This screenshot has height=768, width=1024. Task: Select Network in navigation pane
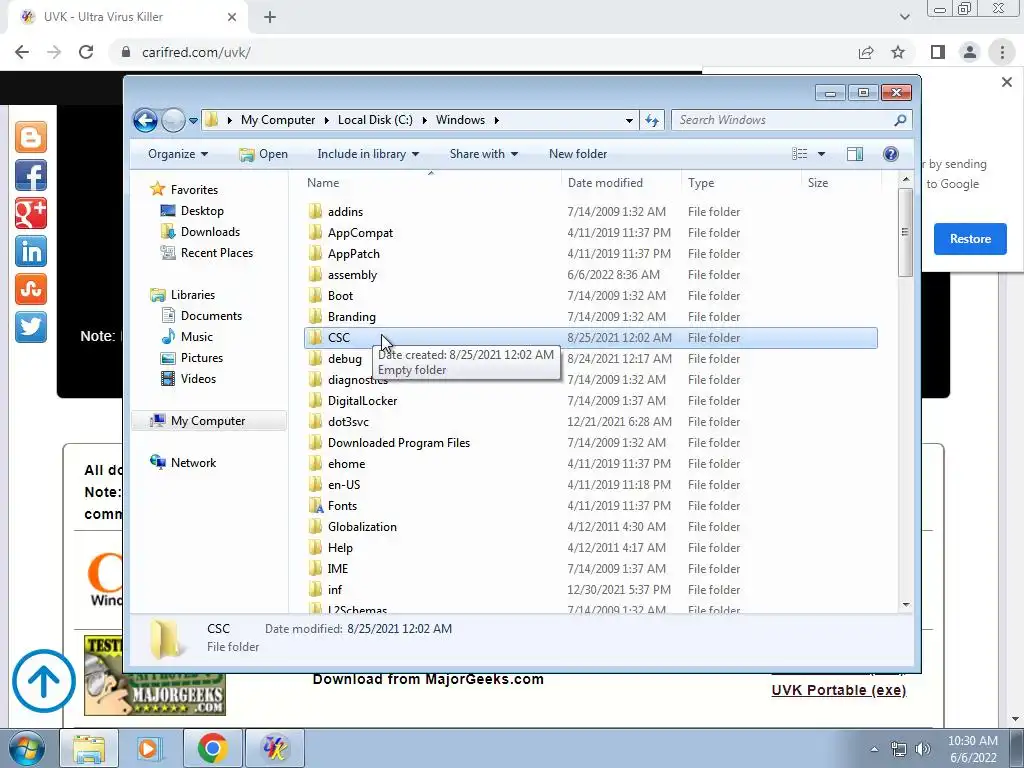[x=193, y=463]
